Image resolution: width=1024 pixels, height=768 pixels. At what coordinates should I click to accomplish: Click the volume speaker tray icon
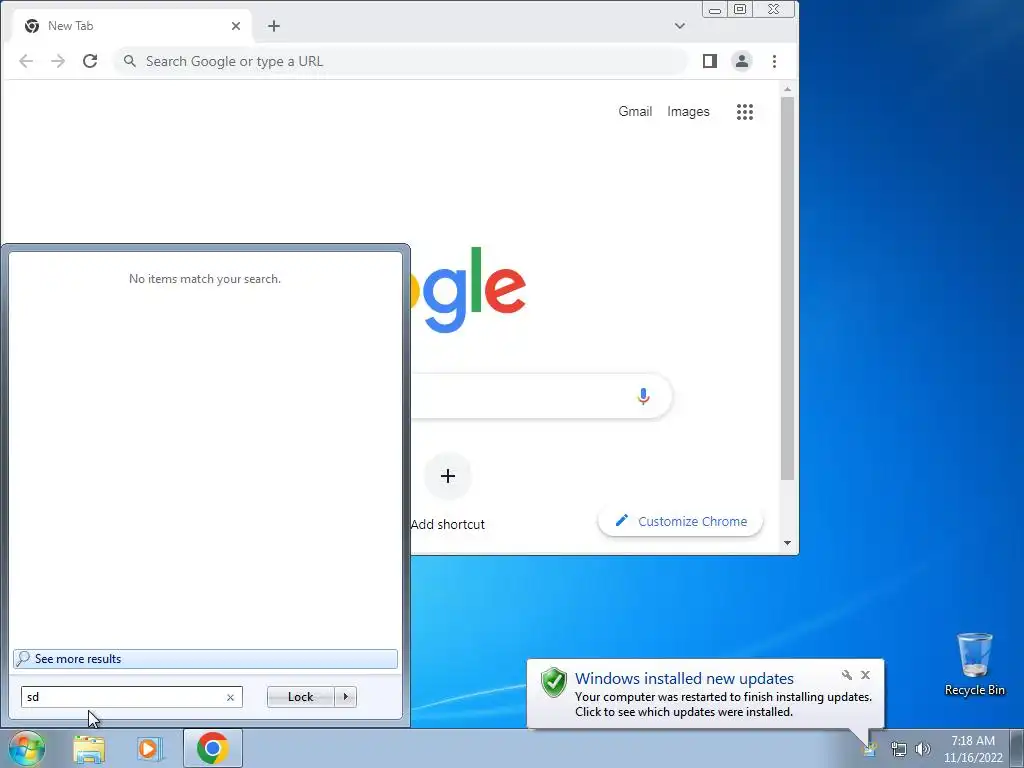coord(923,749)
